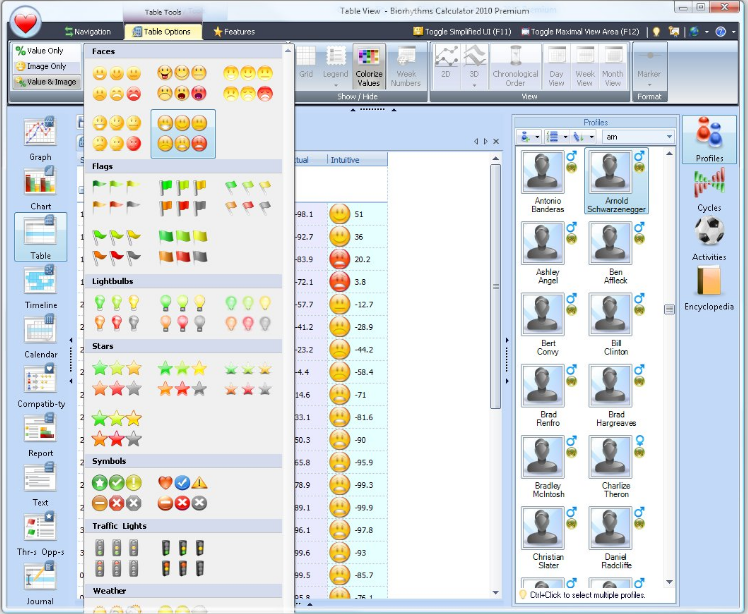
Task: Open the Activities soccer ball icon
Action: tap(709, 239)
